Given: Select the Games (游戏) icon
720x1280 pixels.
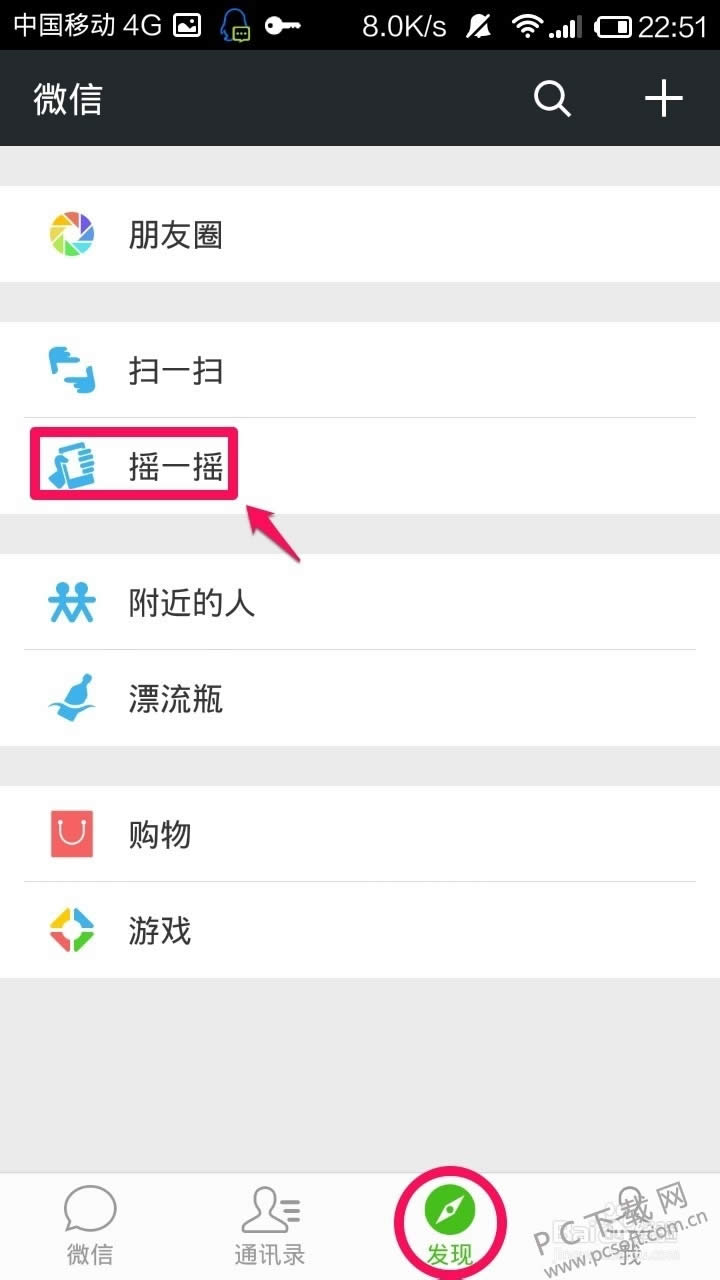Looking at the screenshot, I should pyautogui.click(x=71, y=929).
